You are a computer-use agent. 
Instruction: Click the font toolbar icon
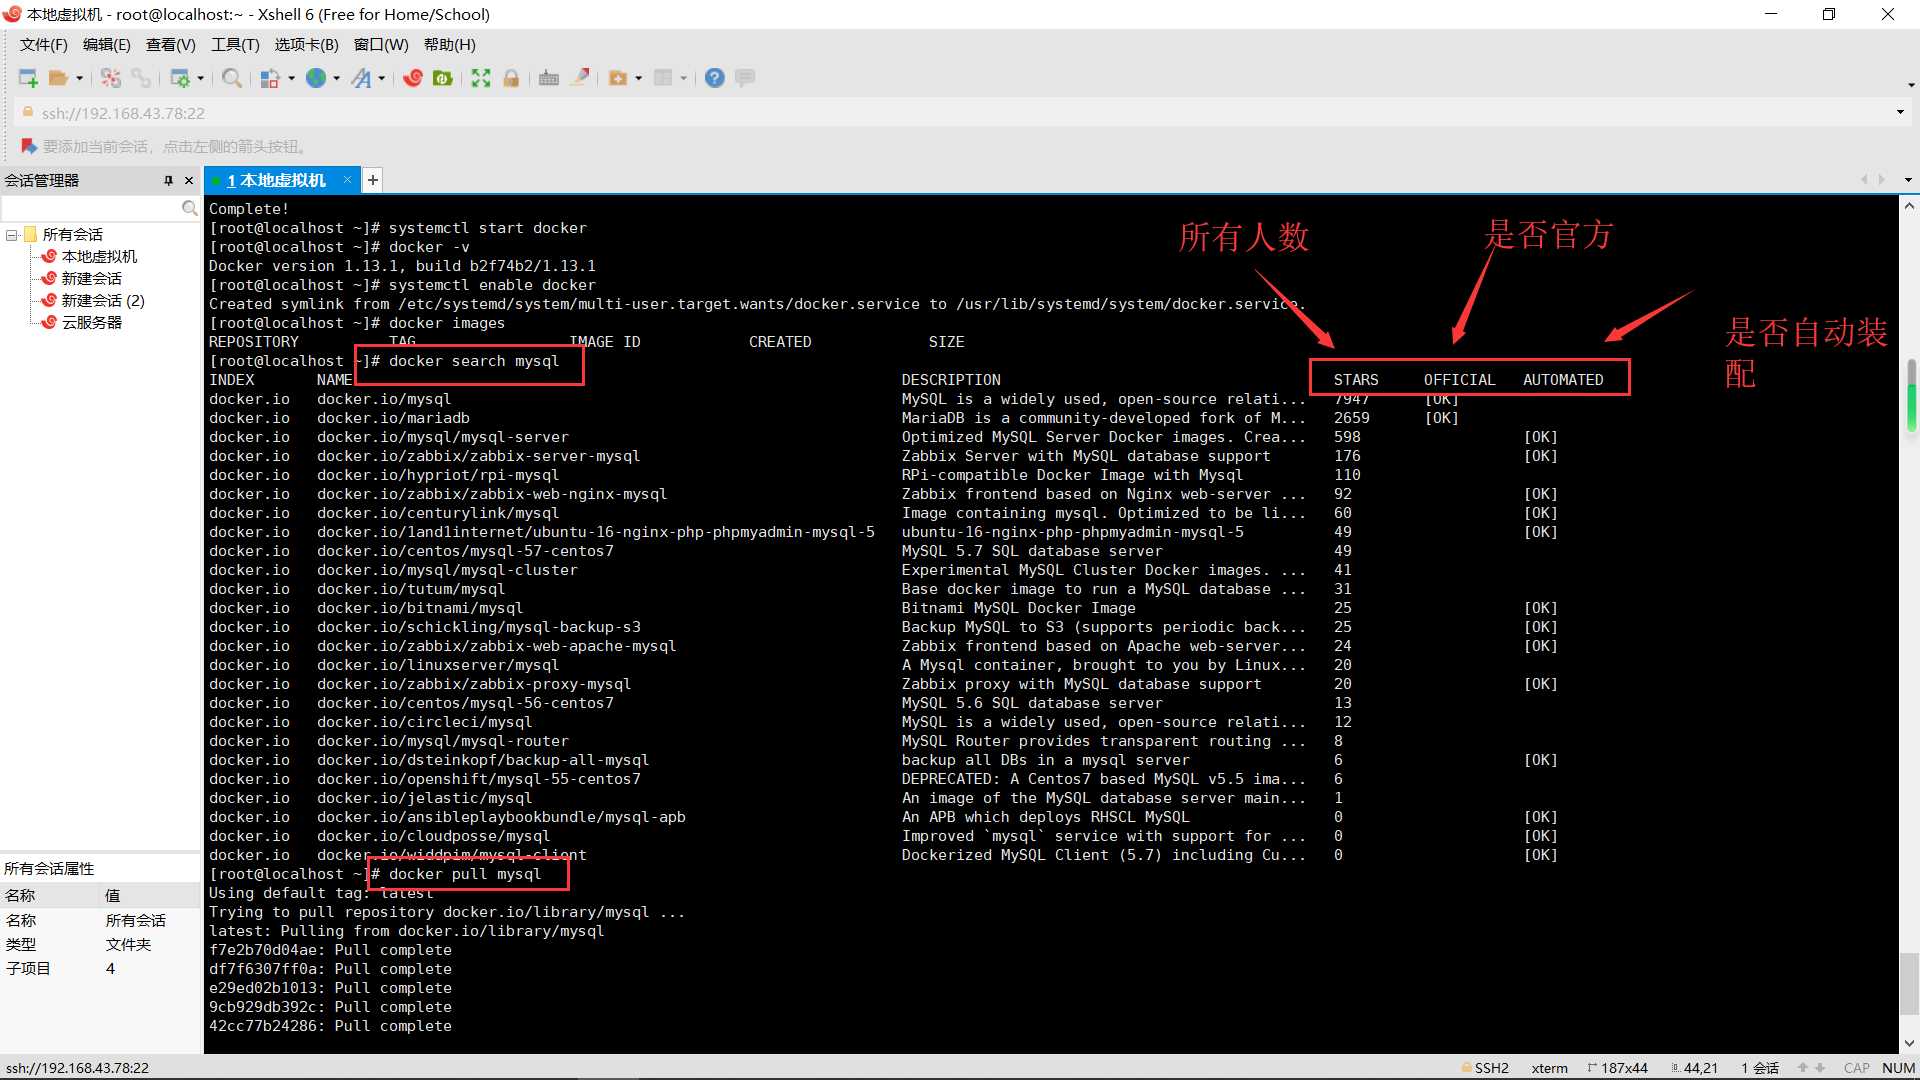[x=361, y=78]
